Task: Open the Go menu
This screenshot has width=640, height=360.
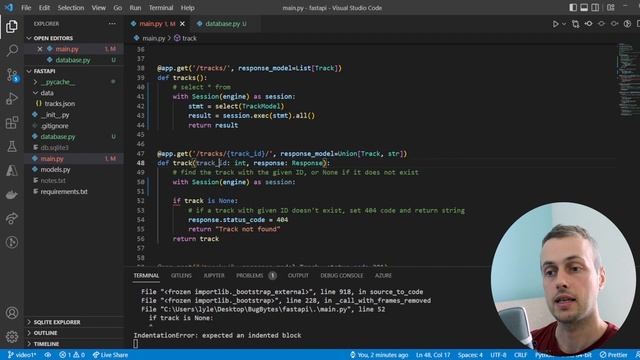Action: pyautogui.click(x=118, y=8)
